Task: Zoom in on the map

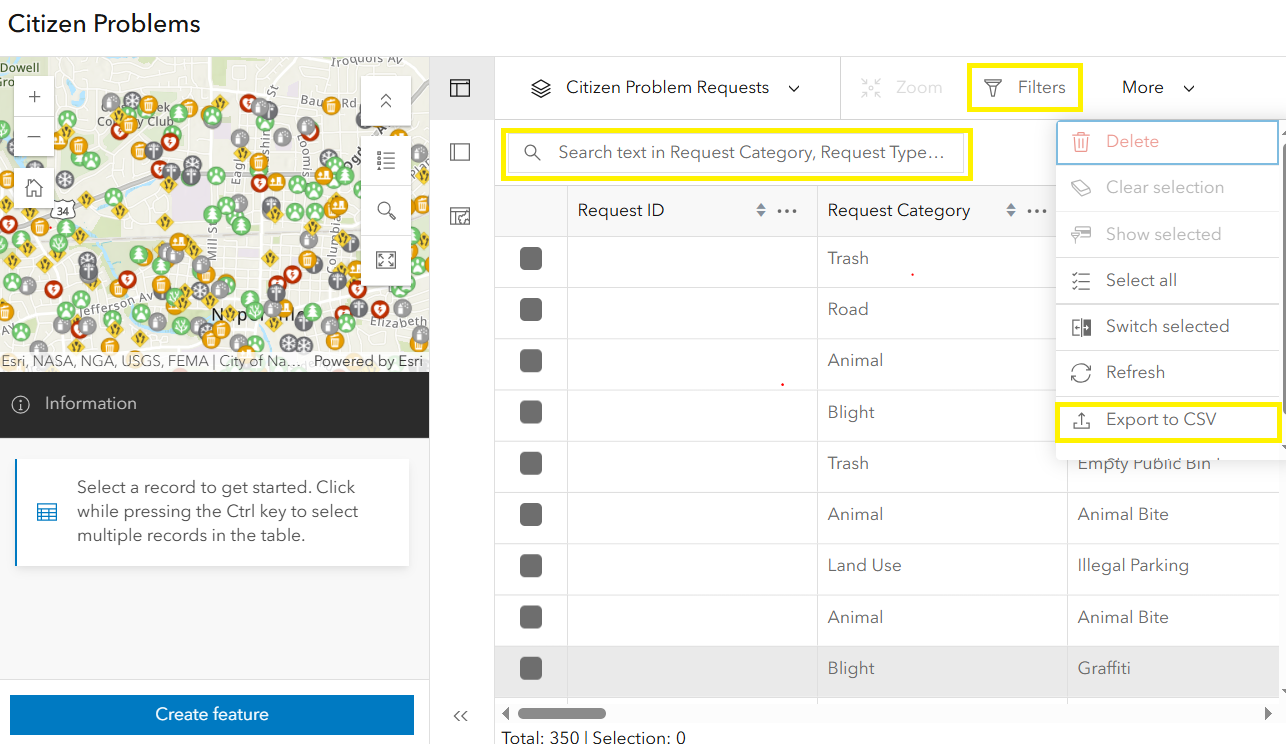Action: click(x=34, y=97)
